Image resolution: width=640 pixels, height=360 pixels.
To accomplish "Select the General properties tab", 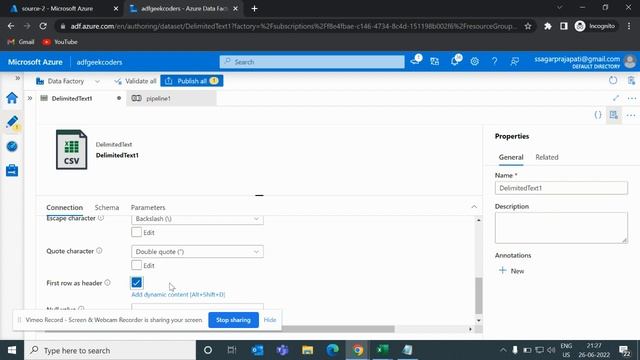I will [511, 157].
